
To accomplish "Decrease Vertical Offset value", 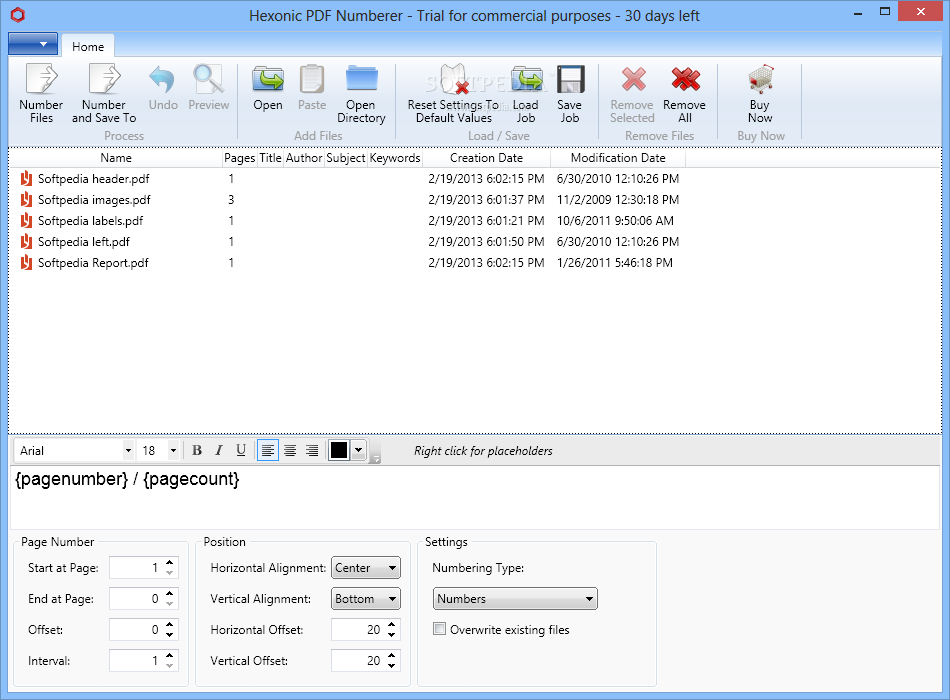I will pos(391,665).
